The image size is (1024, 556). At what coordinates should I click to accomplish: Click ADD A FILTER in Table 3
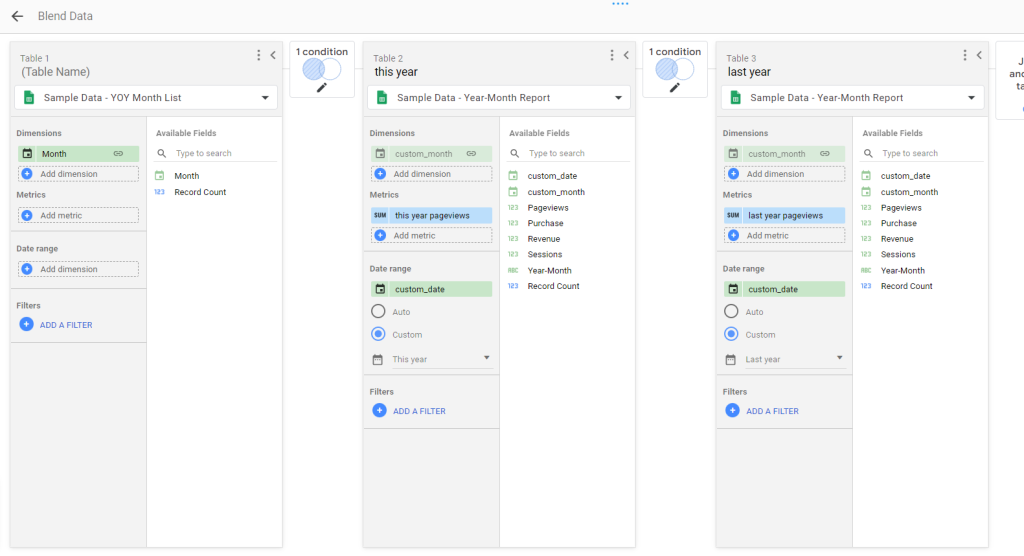coord(771,411)
